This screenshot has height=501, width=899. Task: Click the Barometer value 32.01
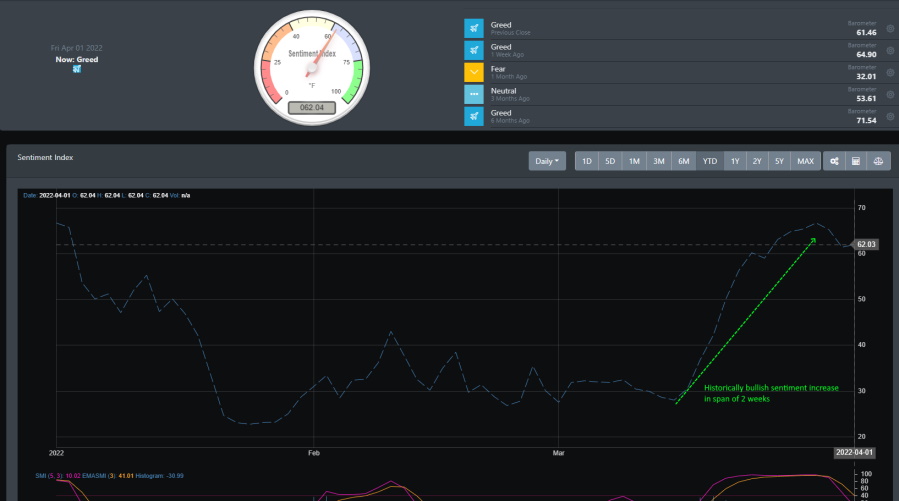point(866,76)
